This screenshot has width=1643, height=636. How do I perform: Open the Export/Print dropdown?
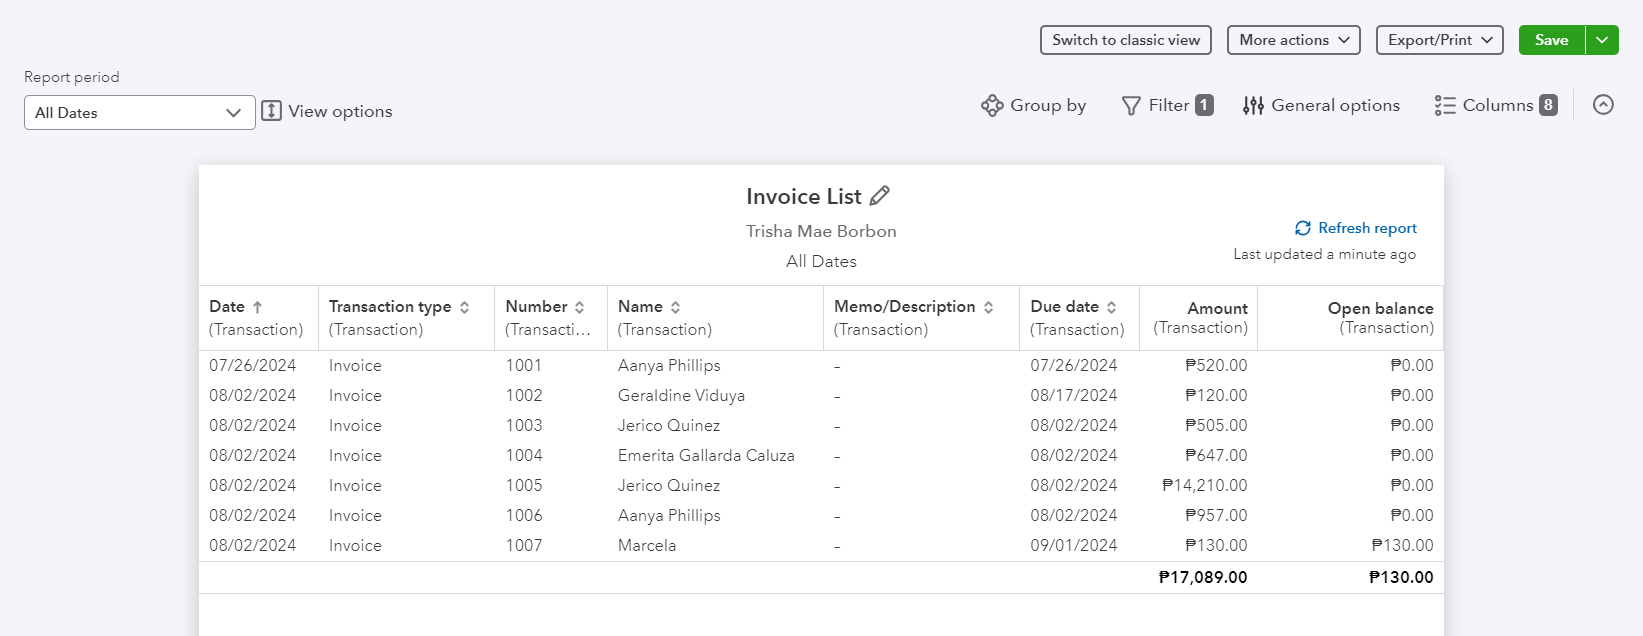pyautogui.click(x=1439, y=40)
